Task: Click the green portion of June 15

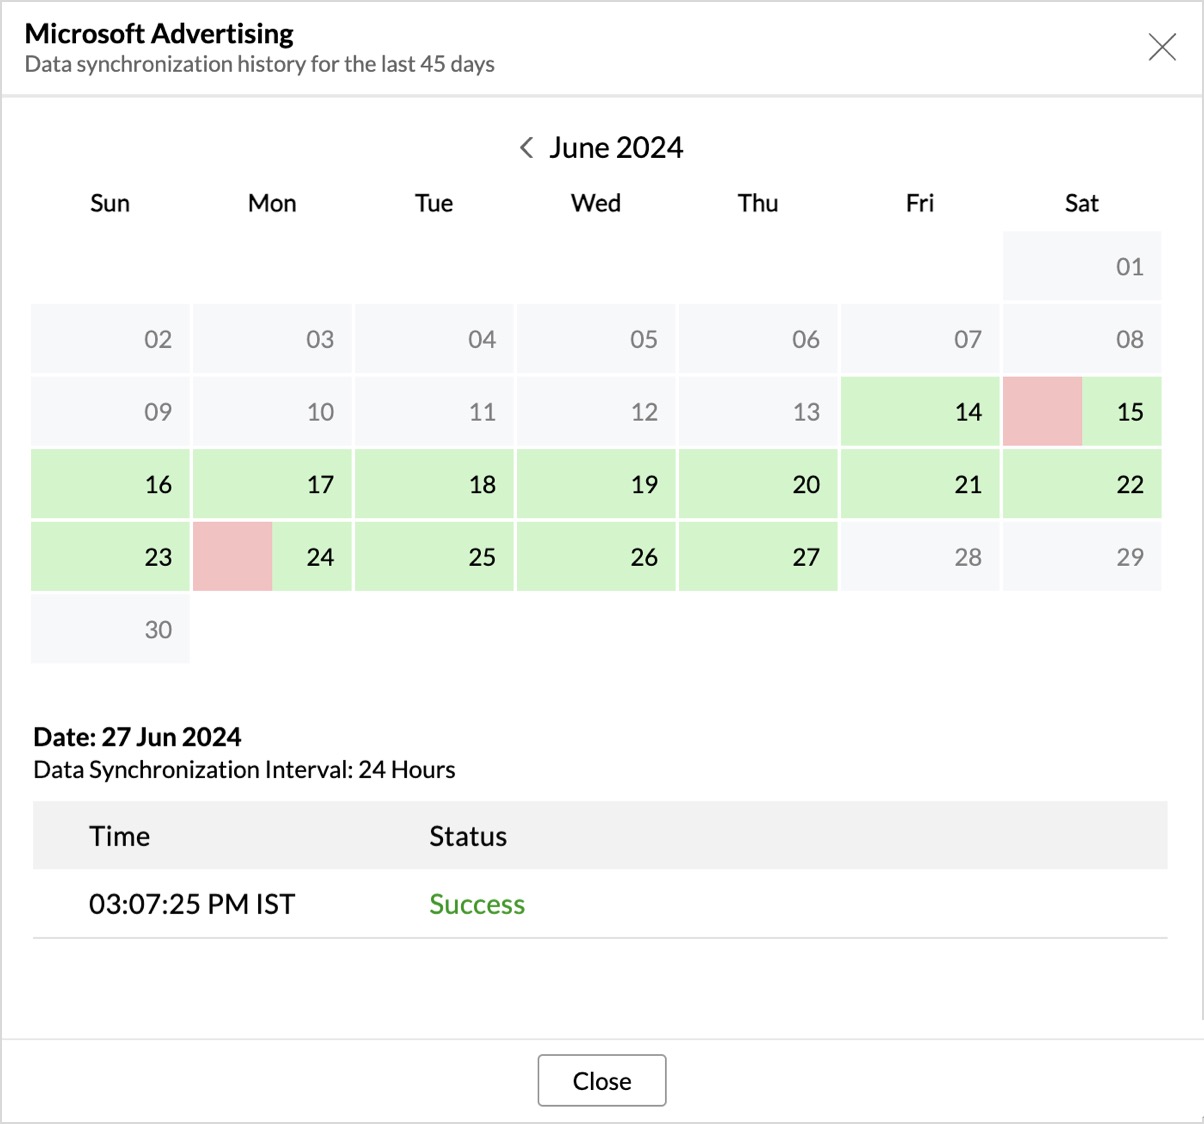Action: (x=1122, y=411)
